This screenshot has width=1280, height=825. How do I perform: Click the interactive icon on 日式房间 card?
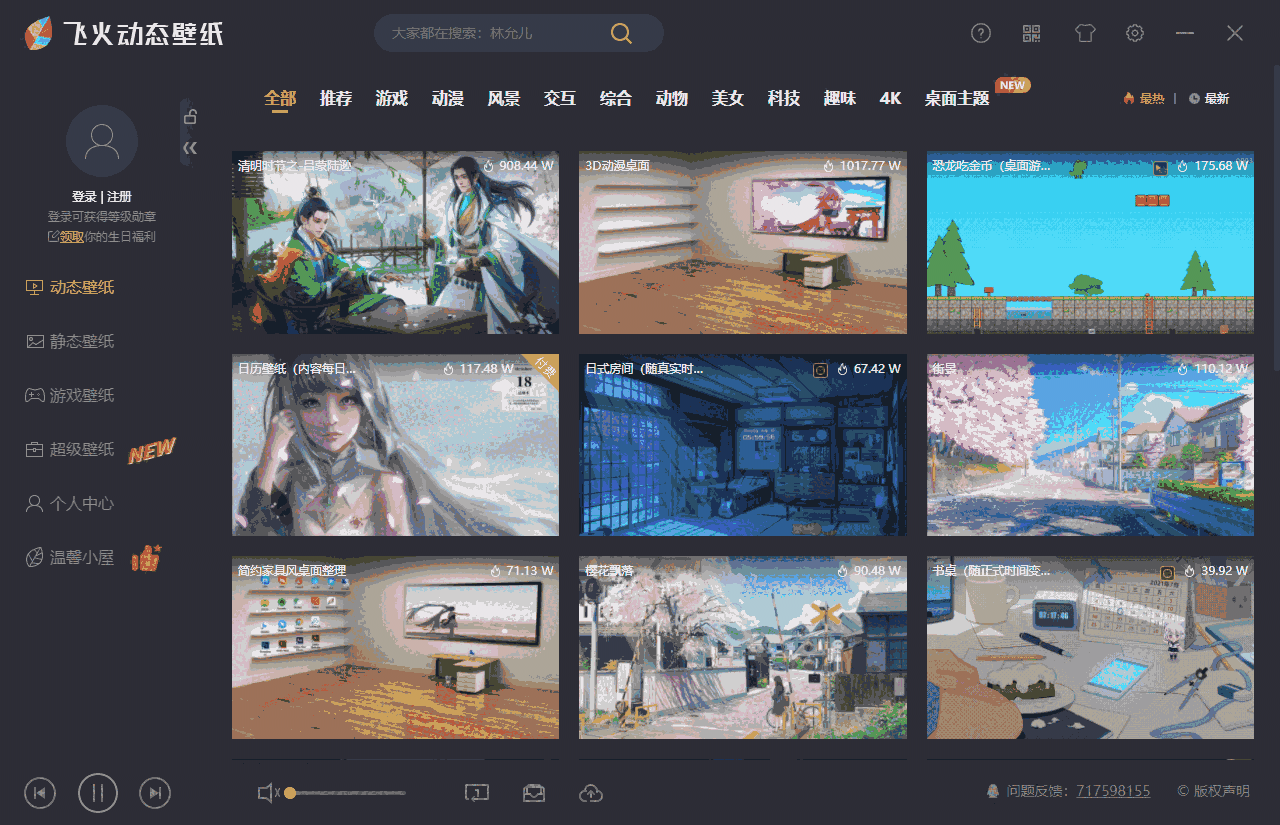pos(820,369)
